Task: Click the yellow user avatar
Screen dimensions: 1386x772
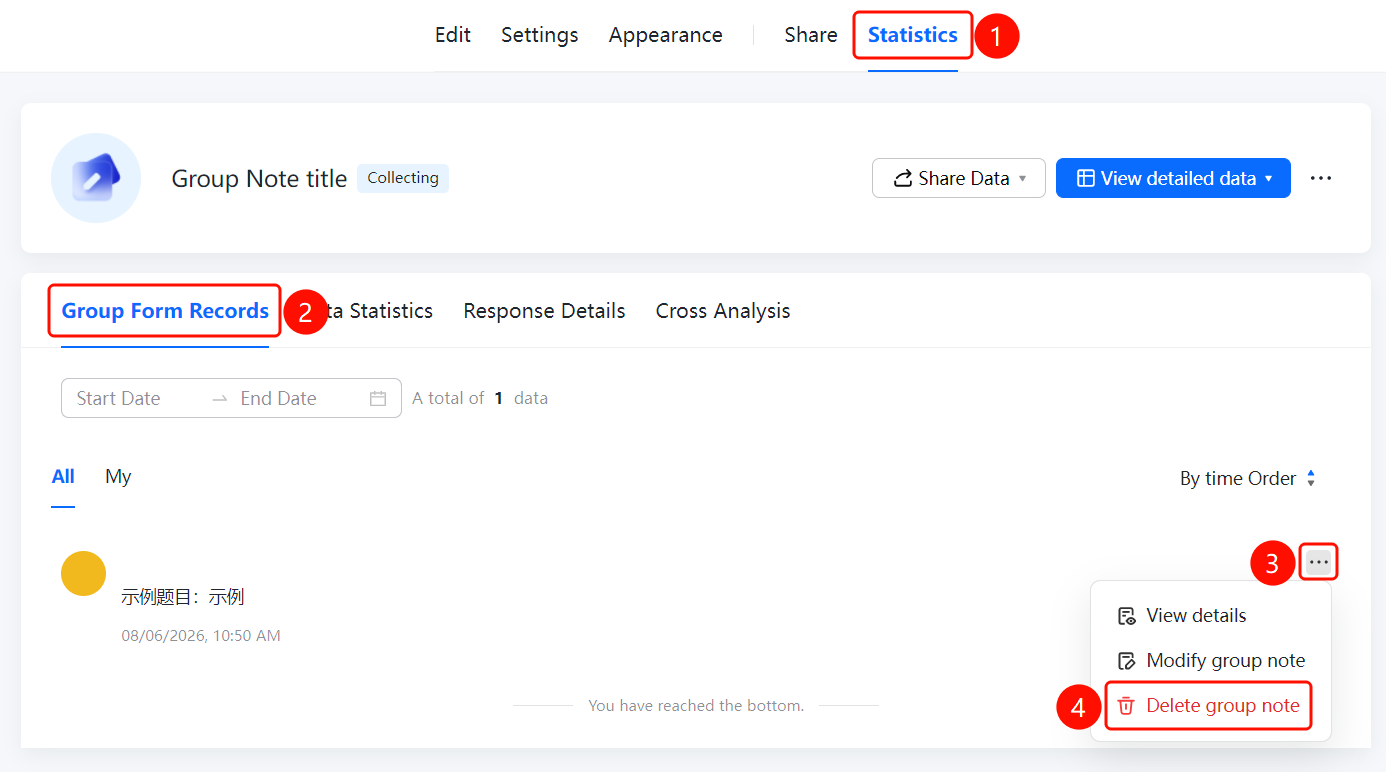Action: [x=84, y=573]
